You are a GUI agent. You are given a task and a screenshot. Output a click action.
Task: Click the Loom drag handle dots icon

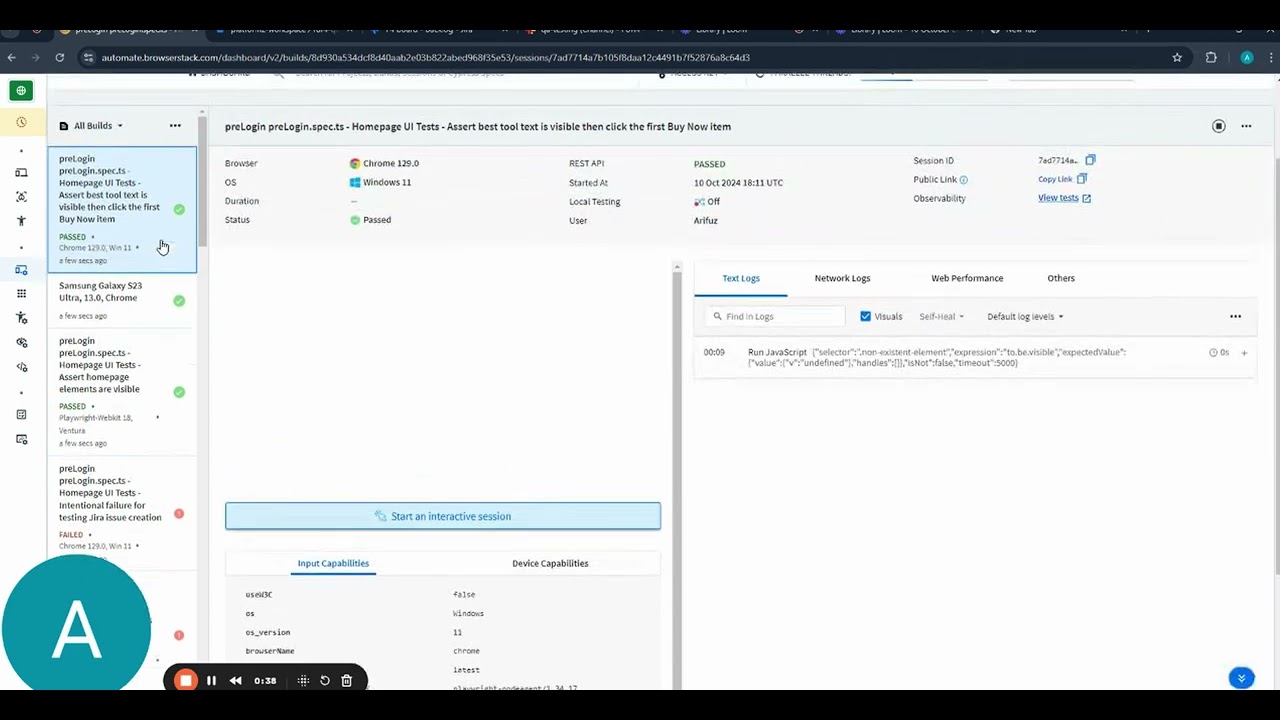[303, 680]
